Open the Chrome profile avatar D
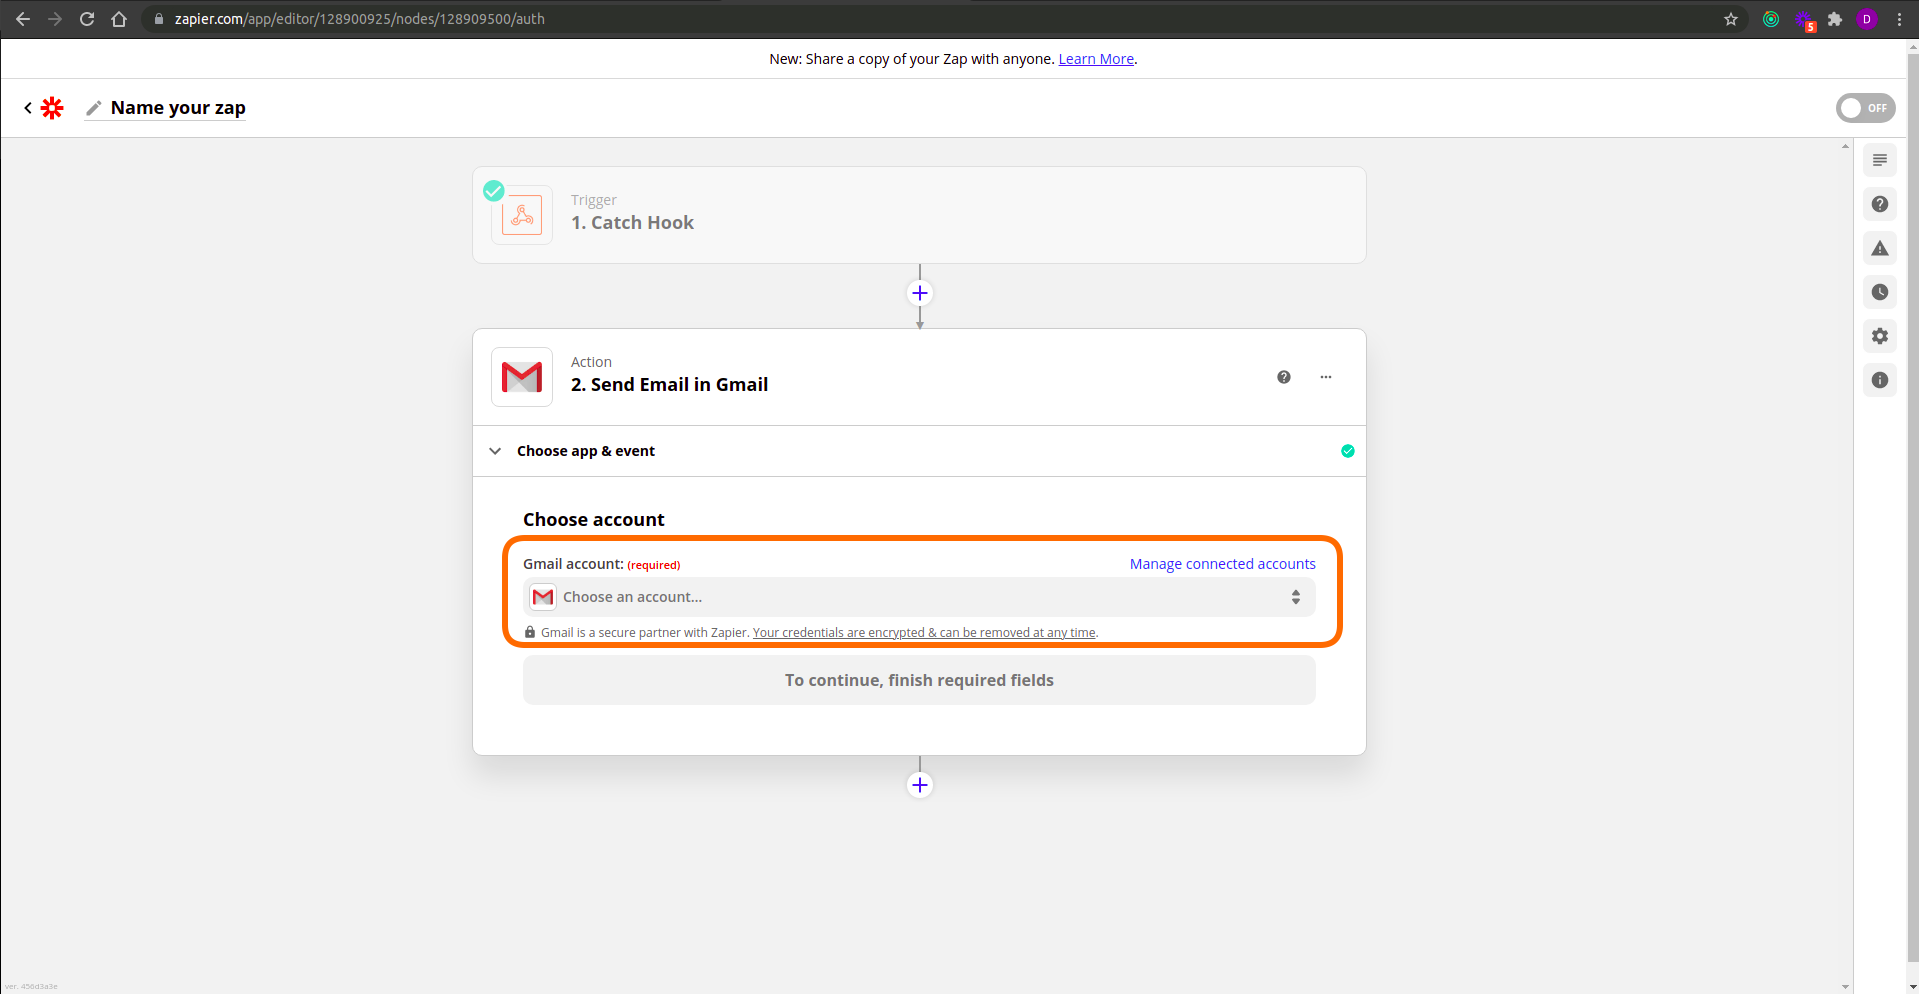 (1867, 19)
